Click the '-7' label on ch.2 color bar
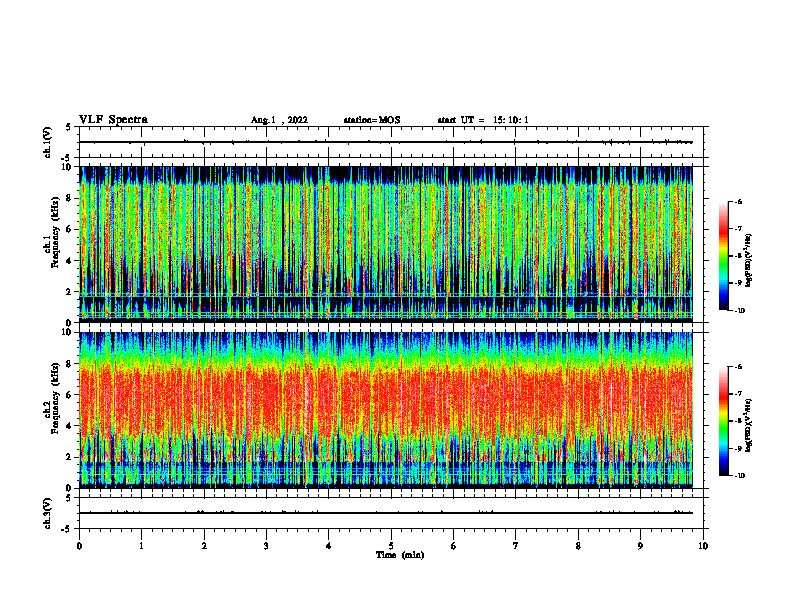Image resolution: width=792 pixels, height=612 pixels. (738, 394)
